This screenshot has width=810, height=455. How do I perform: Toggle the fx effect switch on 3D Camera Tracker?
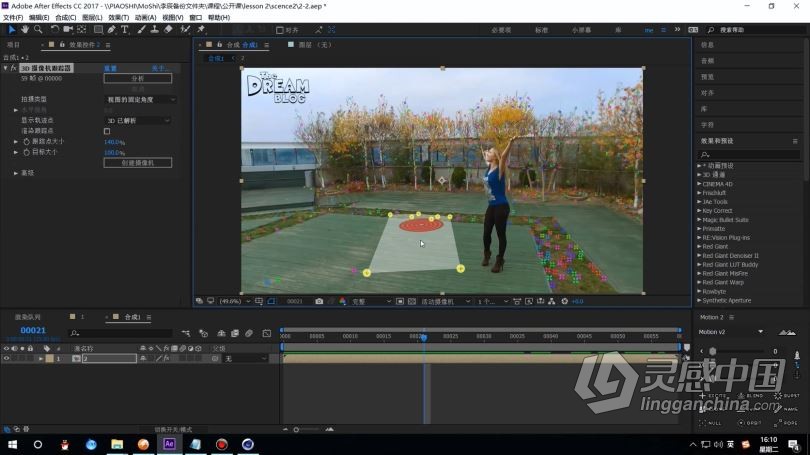click(x=13, y=68)
